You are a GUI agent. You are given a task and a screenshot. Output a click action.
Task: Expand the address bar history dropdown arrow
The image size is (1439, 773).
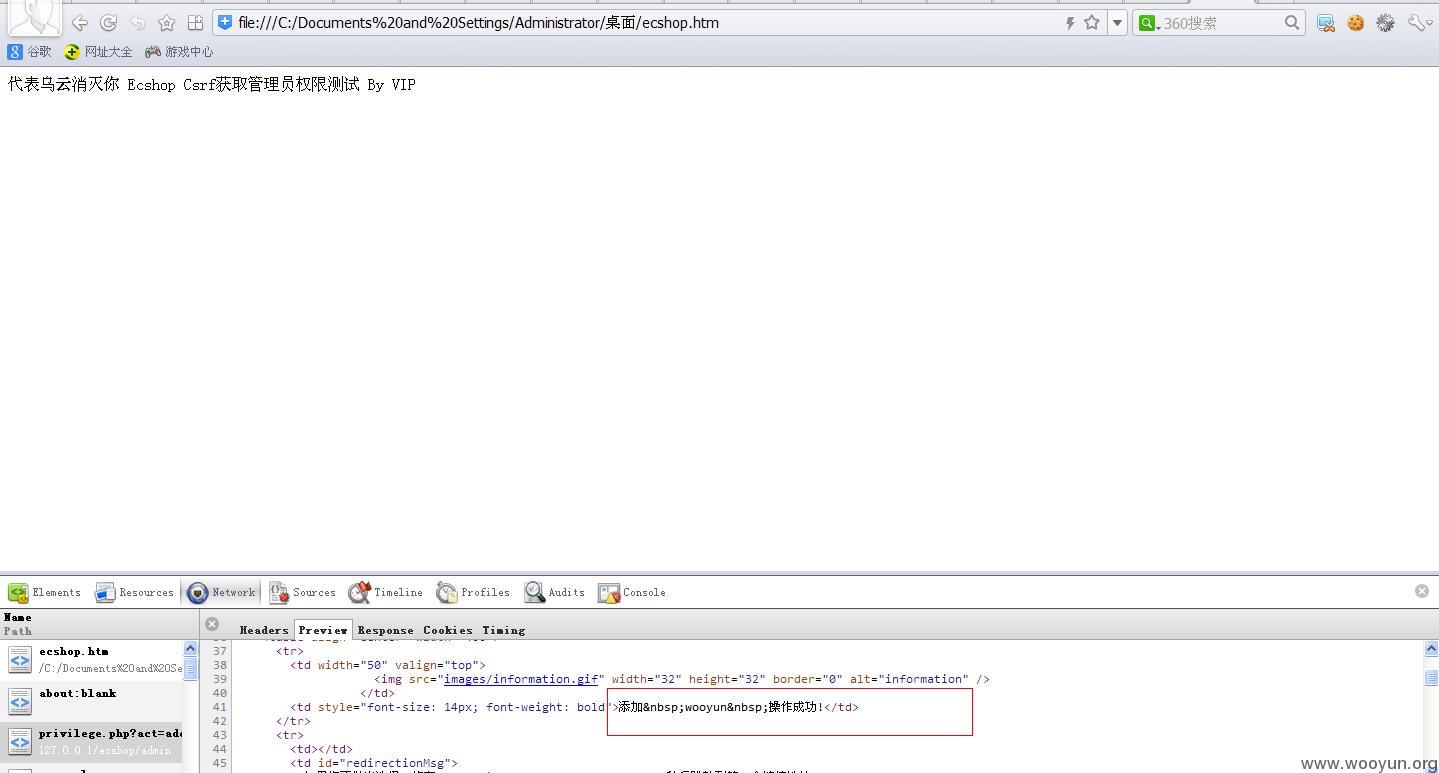click(1118, 22)
